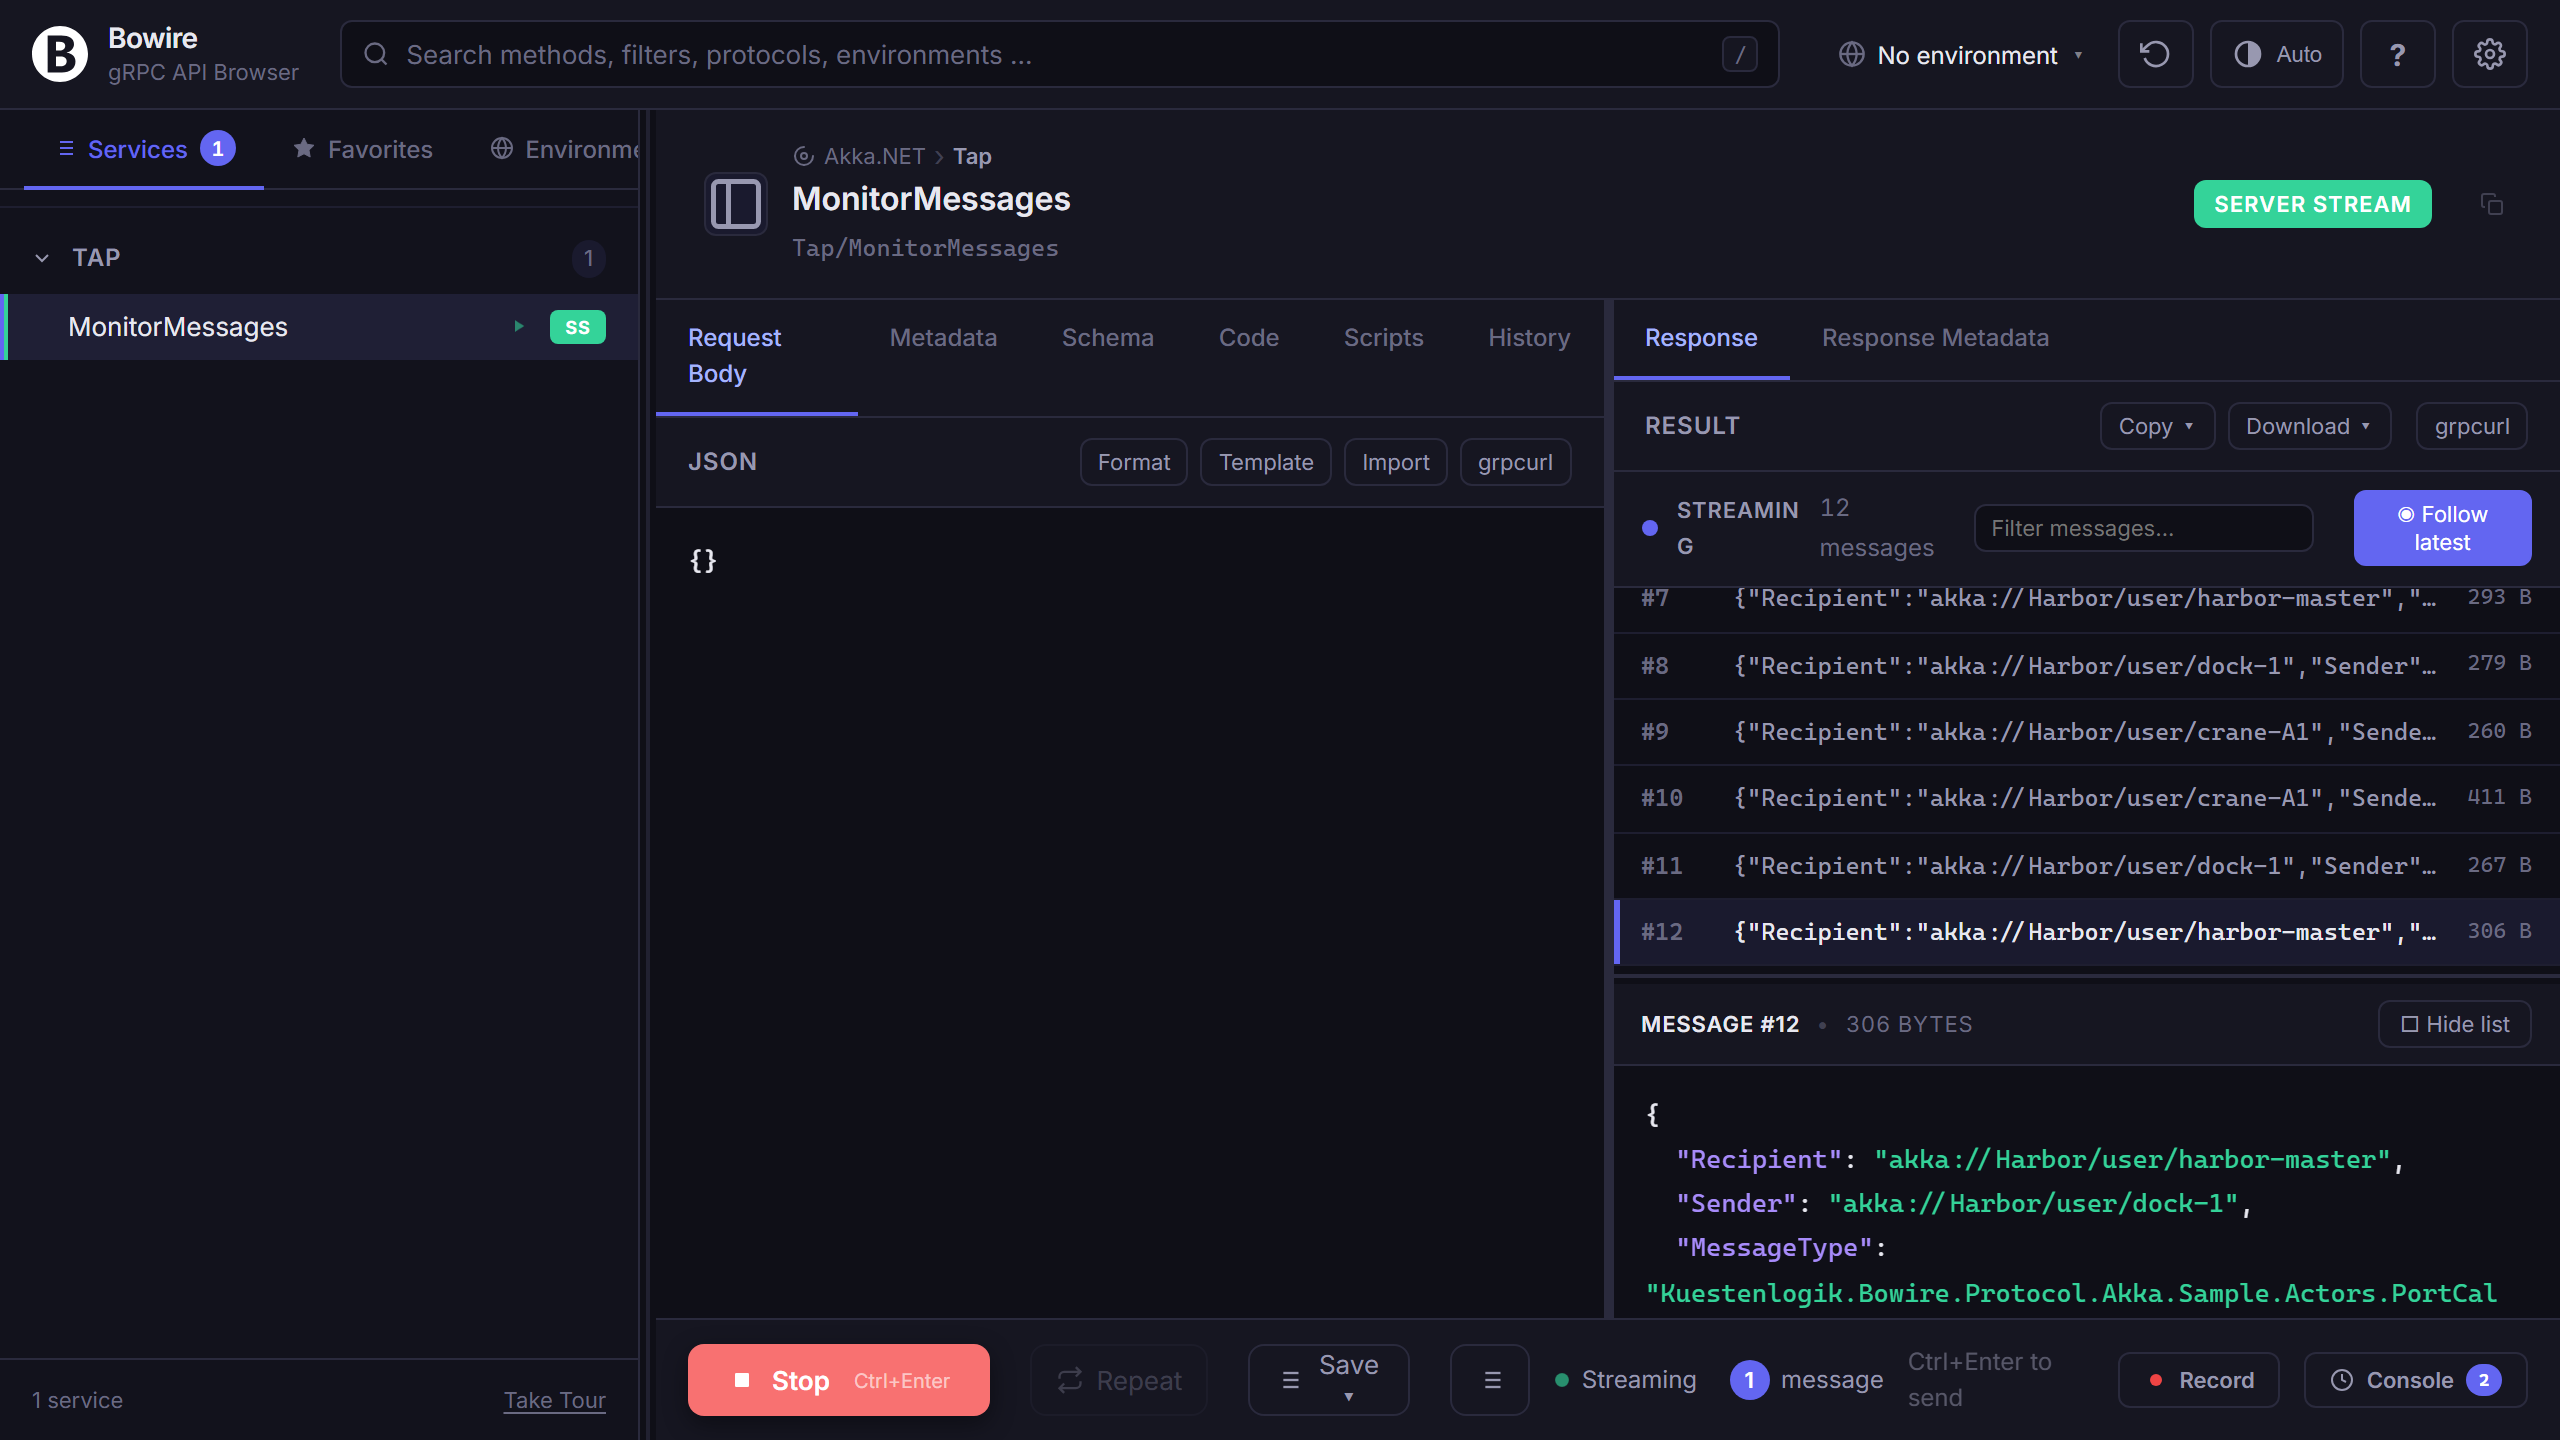Open the Download dropdown

(x=2309, y=426)
